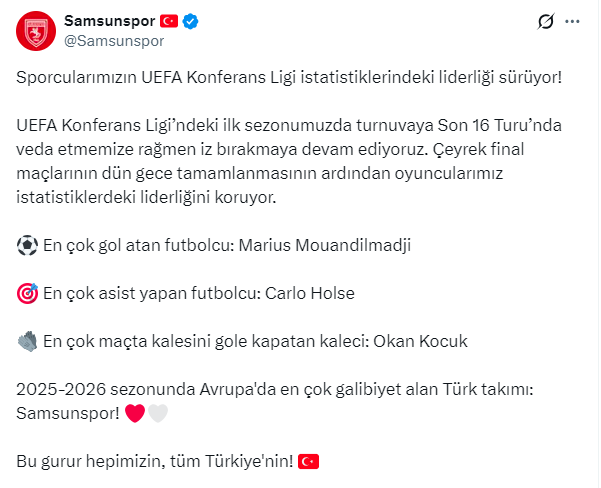Click the headline sentence about UEFA Konferans Ligi

click(x=290, y=77)
